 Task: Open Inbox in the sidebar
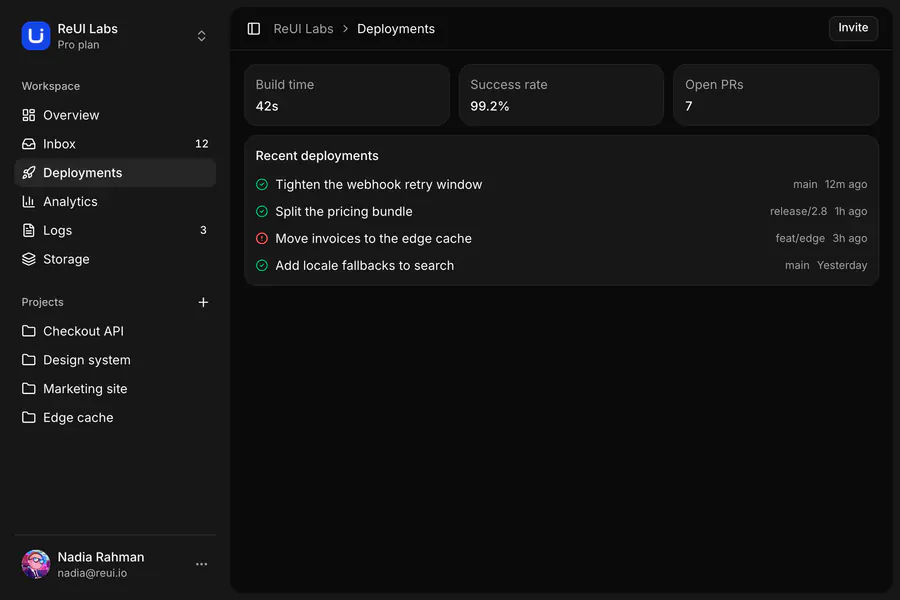pos(115,144)
